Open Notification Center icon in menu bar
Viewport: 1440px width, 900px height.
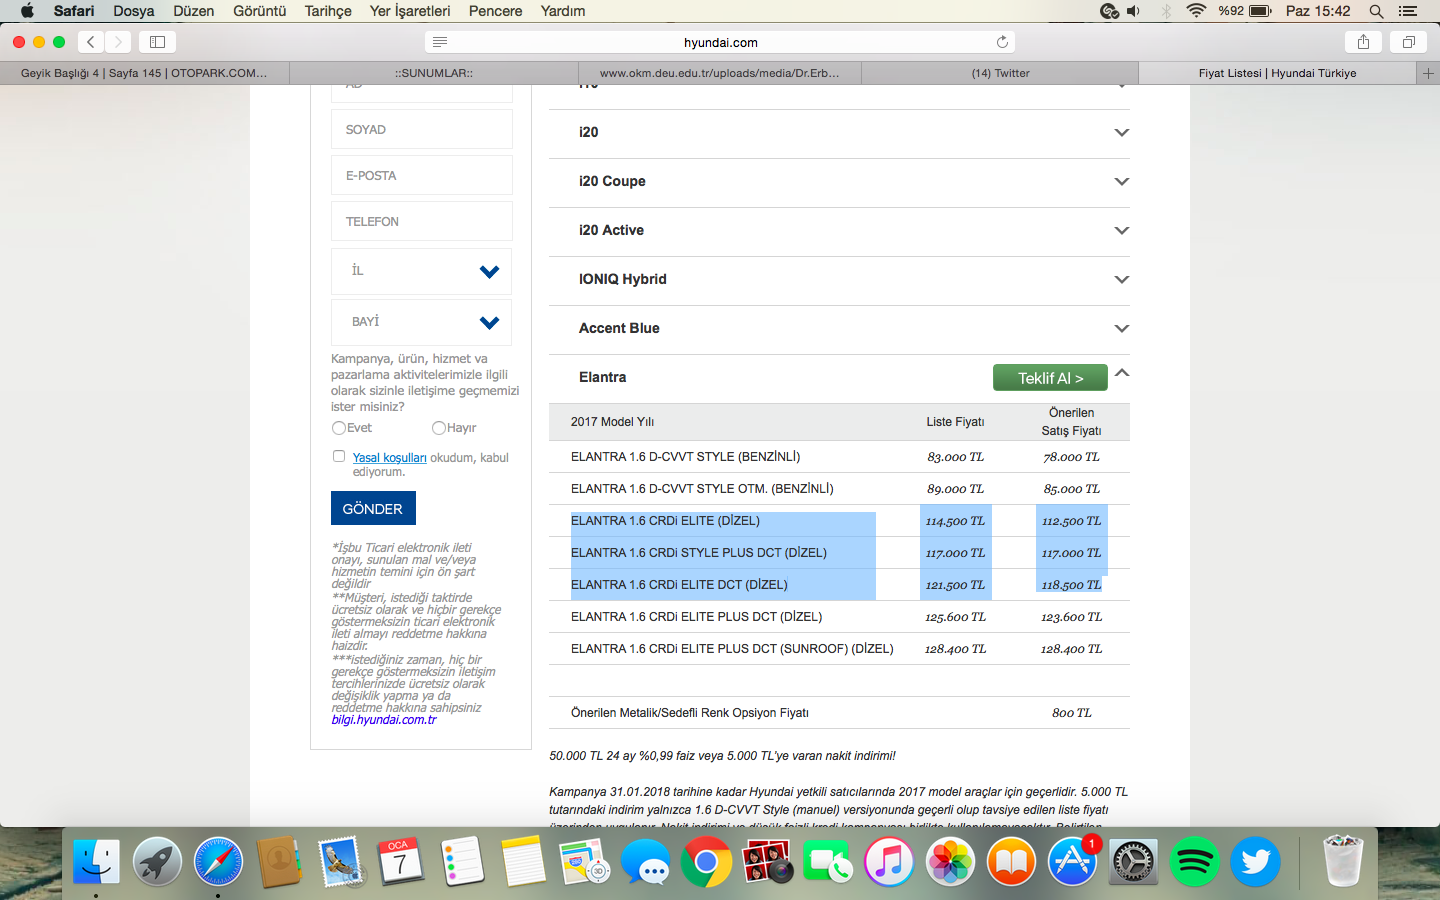(1408, 11)
